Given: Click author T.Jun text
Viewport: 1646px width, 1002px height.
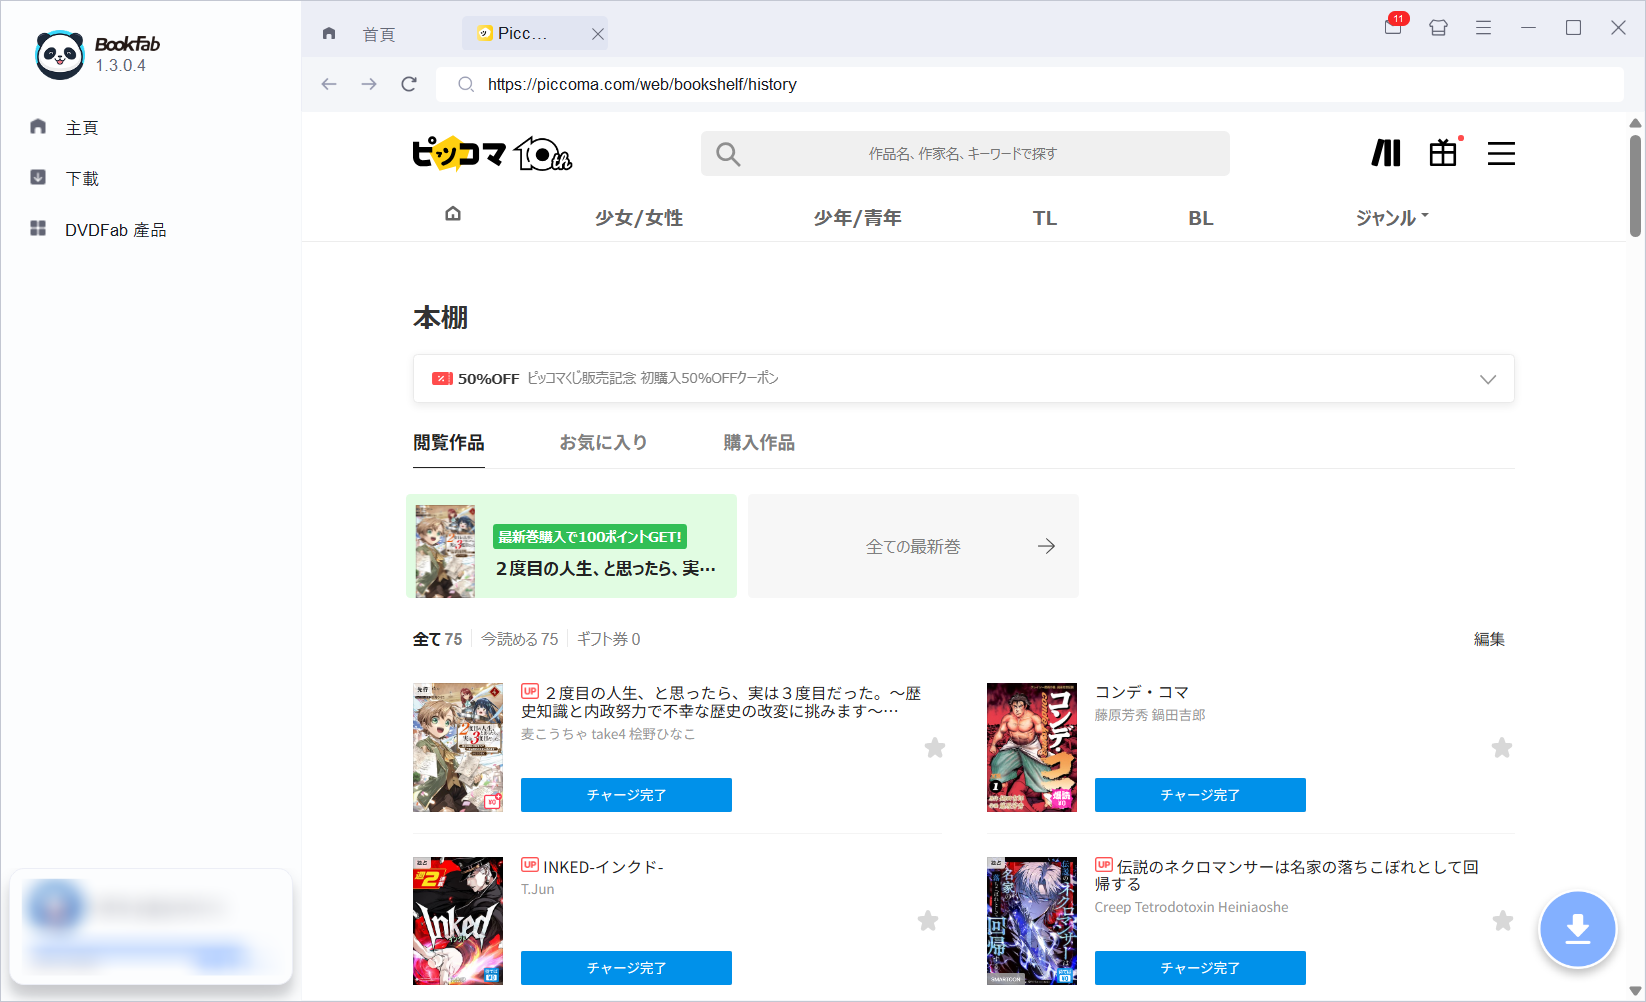Looking at the screenshot, I should 538,889.
